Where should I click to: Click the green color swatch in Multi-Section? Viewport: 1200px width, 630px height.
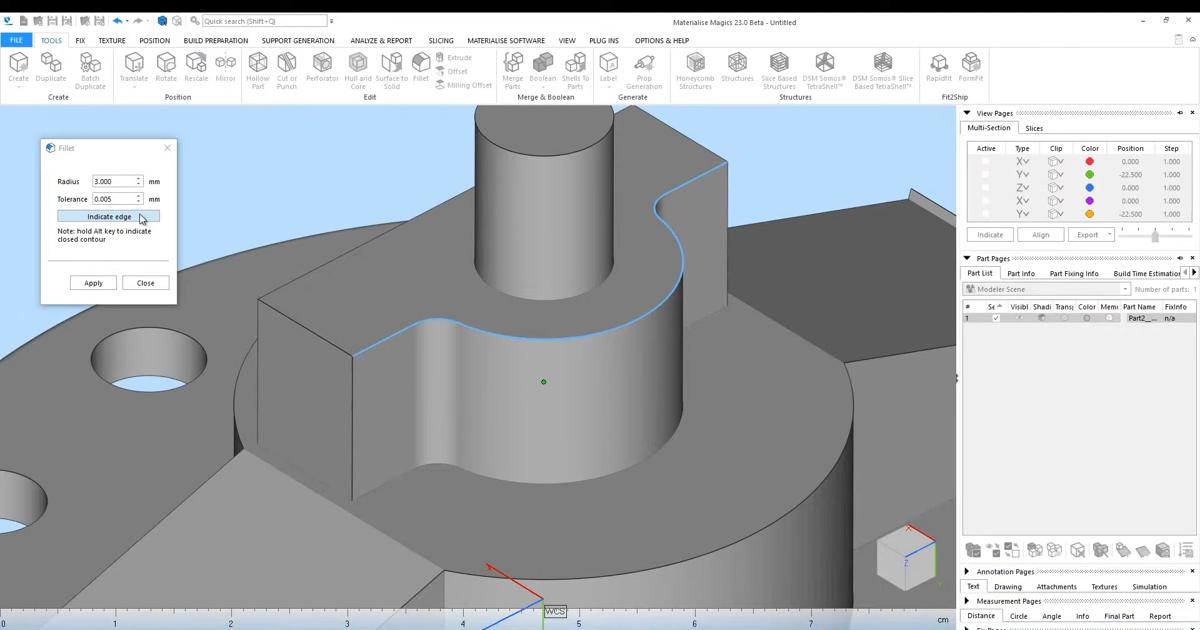(x=1090, y=174)
